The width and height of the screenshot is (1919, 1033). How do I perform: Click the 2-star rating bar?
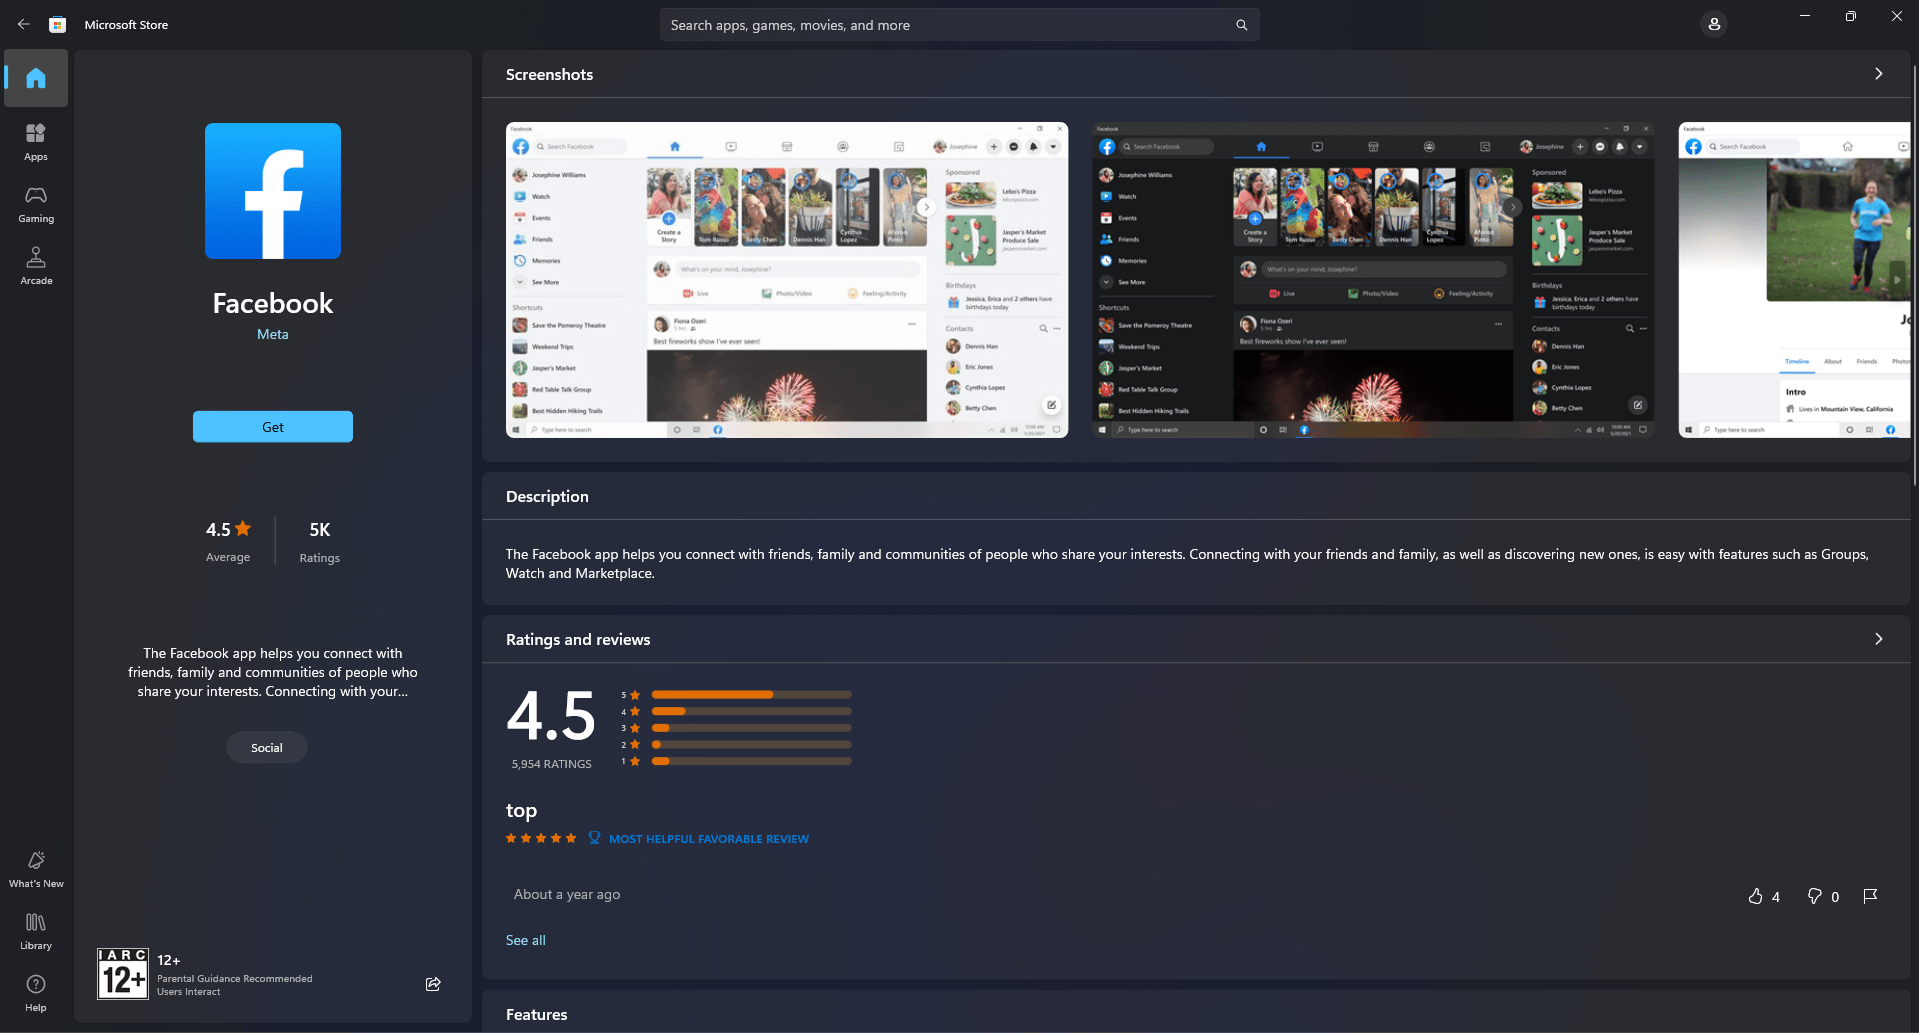pyautogui.click(x=752, y=744)
